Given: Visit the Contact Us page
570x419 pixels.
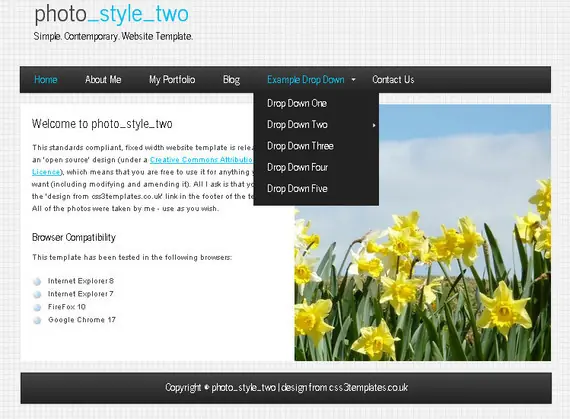Looking at the screenshot, I should coord(393,80).
